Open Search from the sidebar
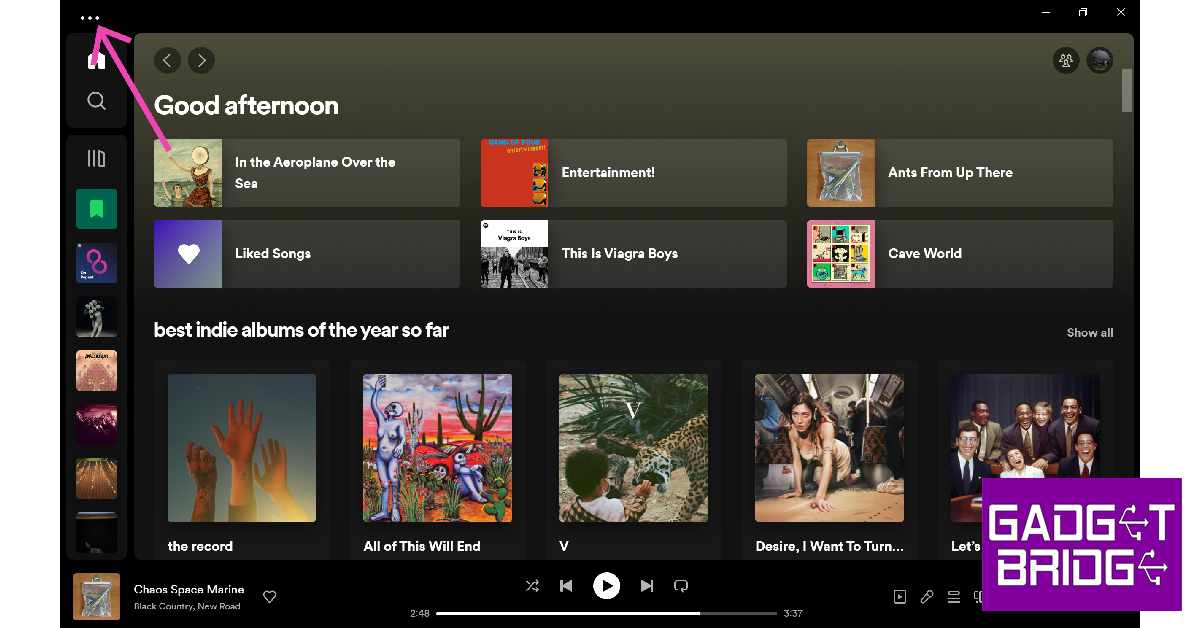The width and height of the screenshot is (1200, 628). point(96,101)
